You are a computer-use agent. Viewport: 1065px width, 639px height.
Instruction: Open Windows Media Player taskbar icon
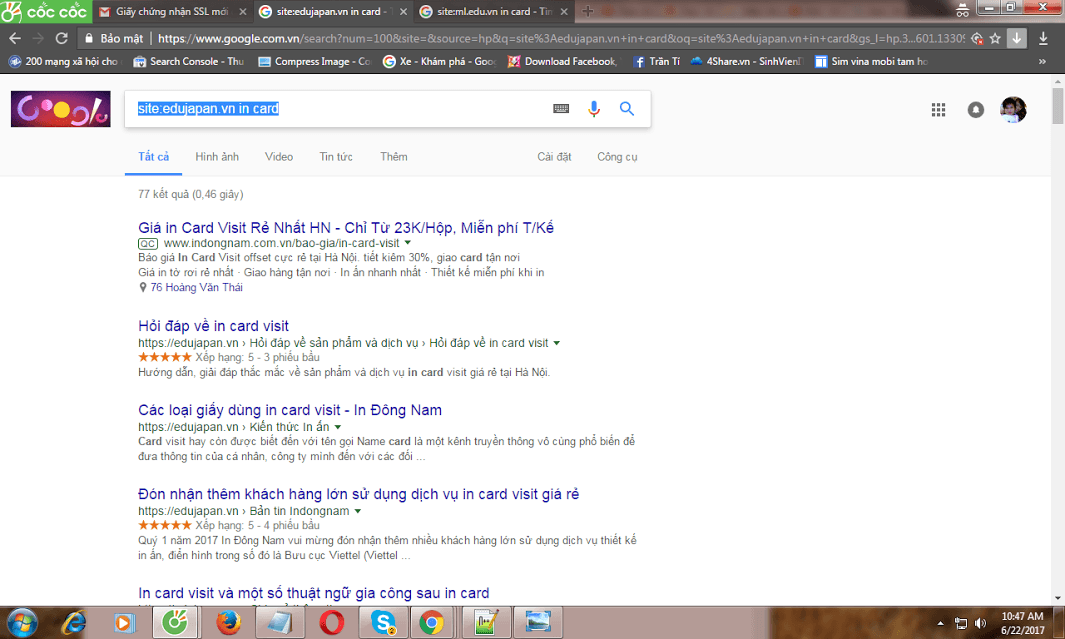pos(124,622)
